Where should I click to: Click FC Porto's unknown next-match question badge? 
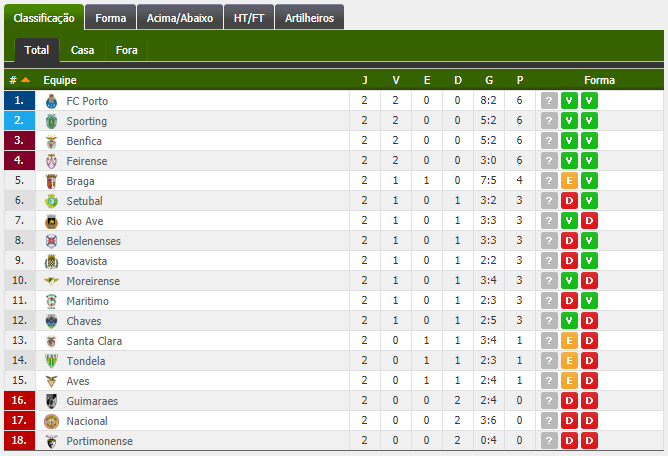(549, 101)
